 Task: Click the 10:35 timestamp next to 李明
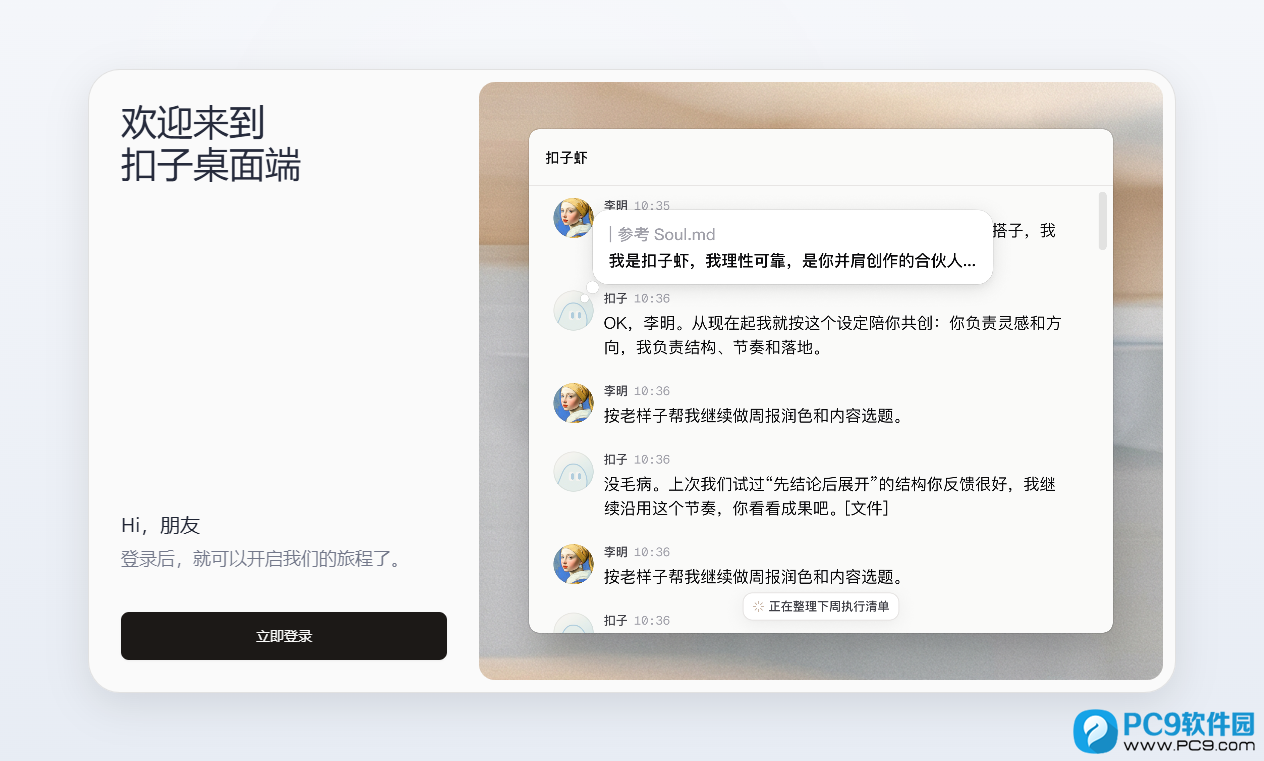(x=652, y=206)
